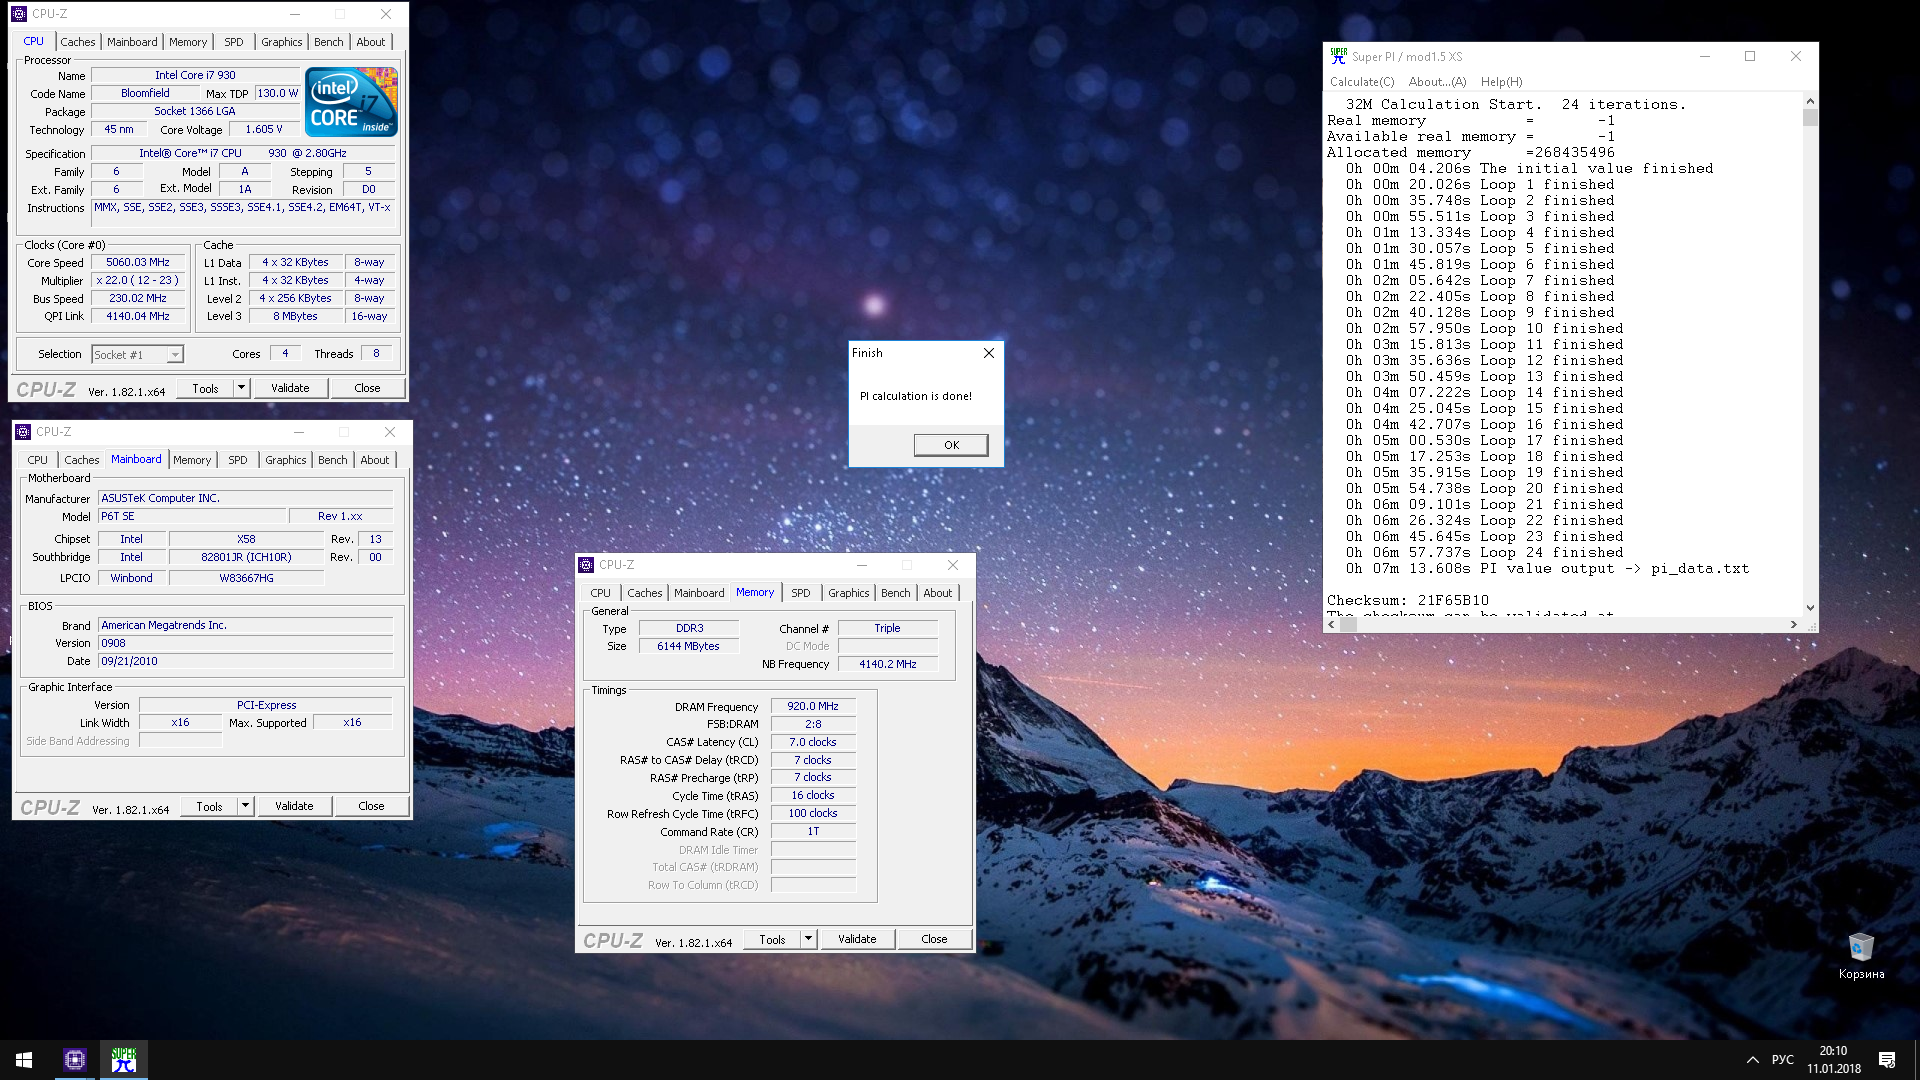Click Tools button in Mainboard window
The height and width of the screenshot is (1080, 1920).
click(x=209, y=806)
